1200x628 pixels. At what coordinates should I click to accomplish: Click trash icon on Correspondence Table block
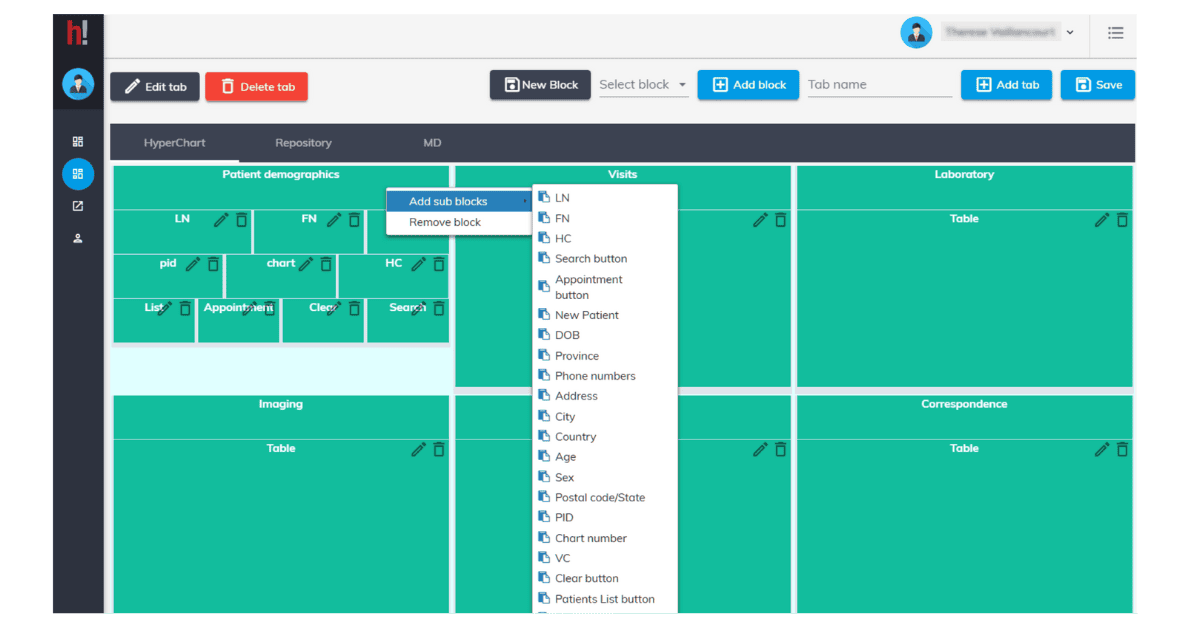pyautogui.click(x=1122, y=450)
